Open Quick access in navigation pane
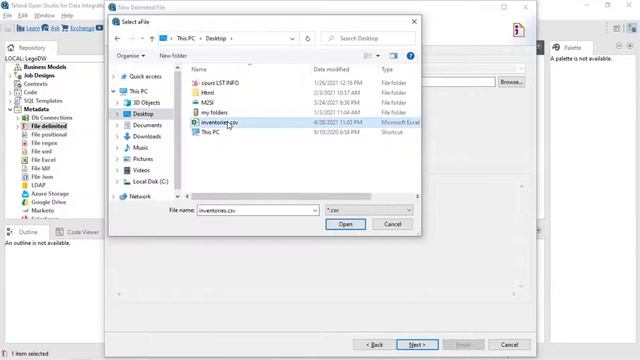Image resolution: width=640 pixels, height=360 pixels. coord(145,76)
